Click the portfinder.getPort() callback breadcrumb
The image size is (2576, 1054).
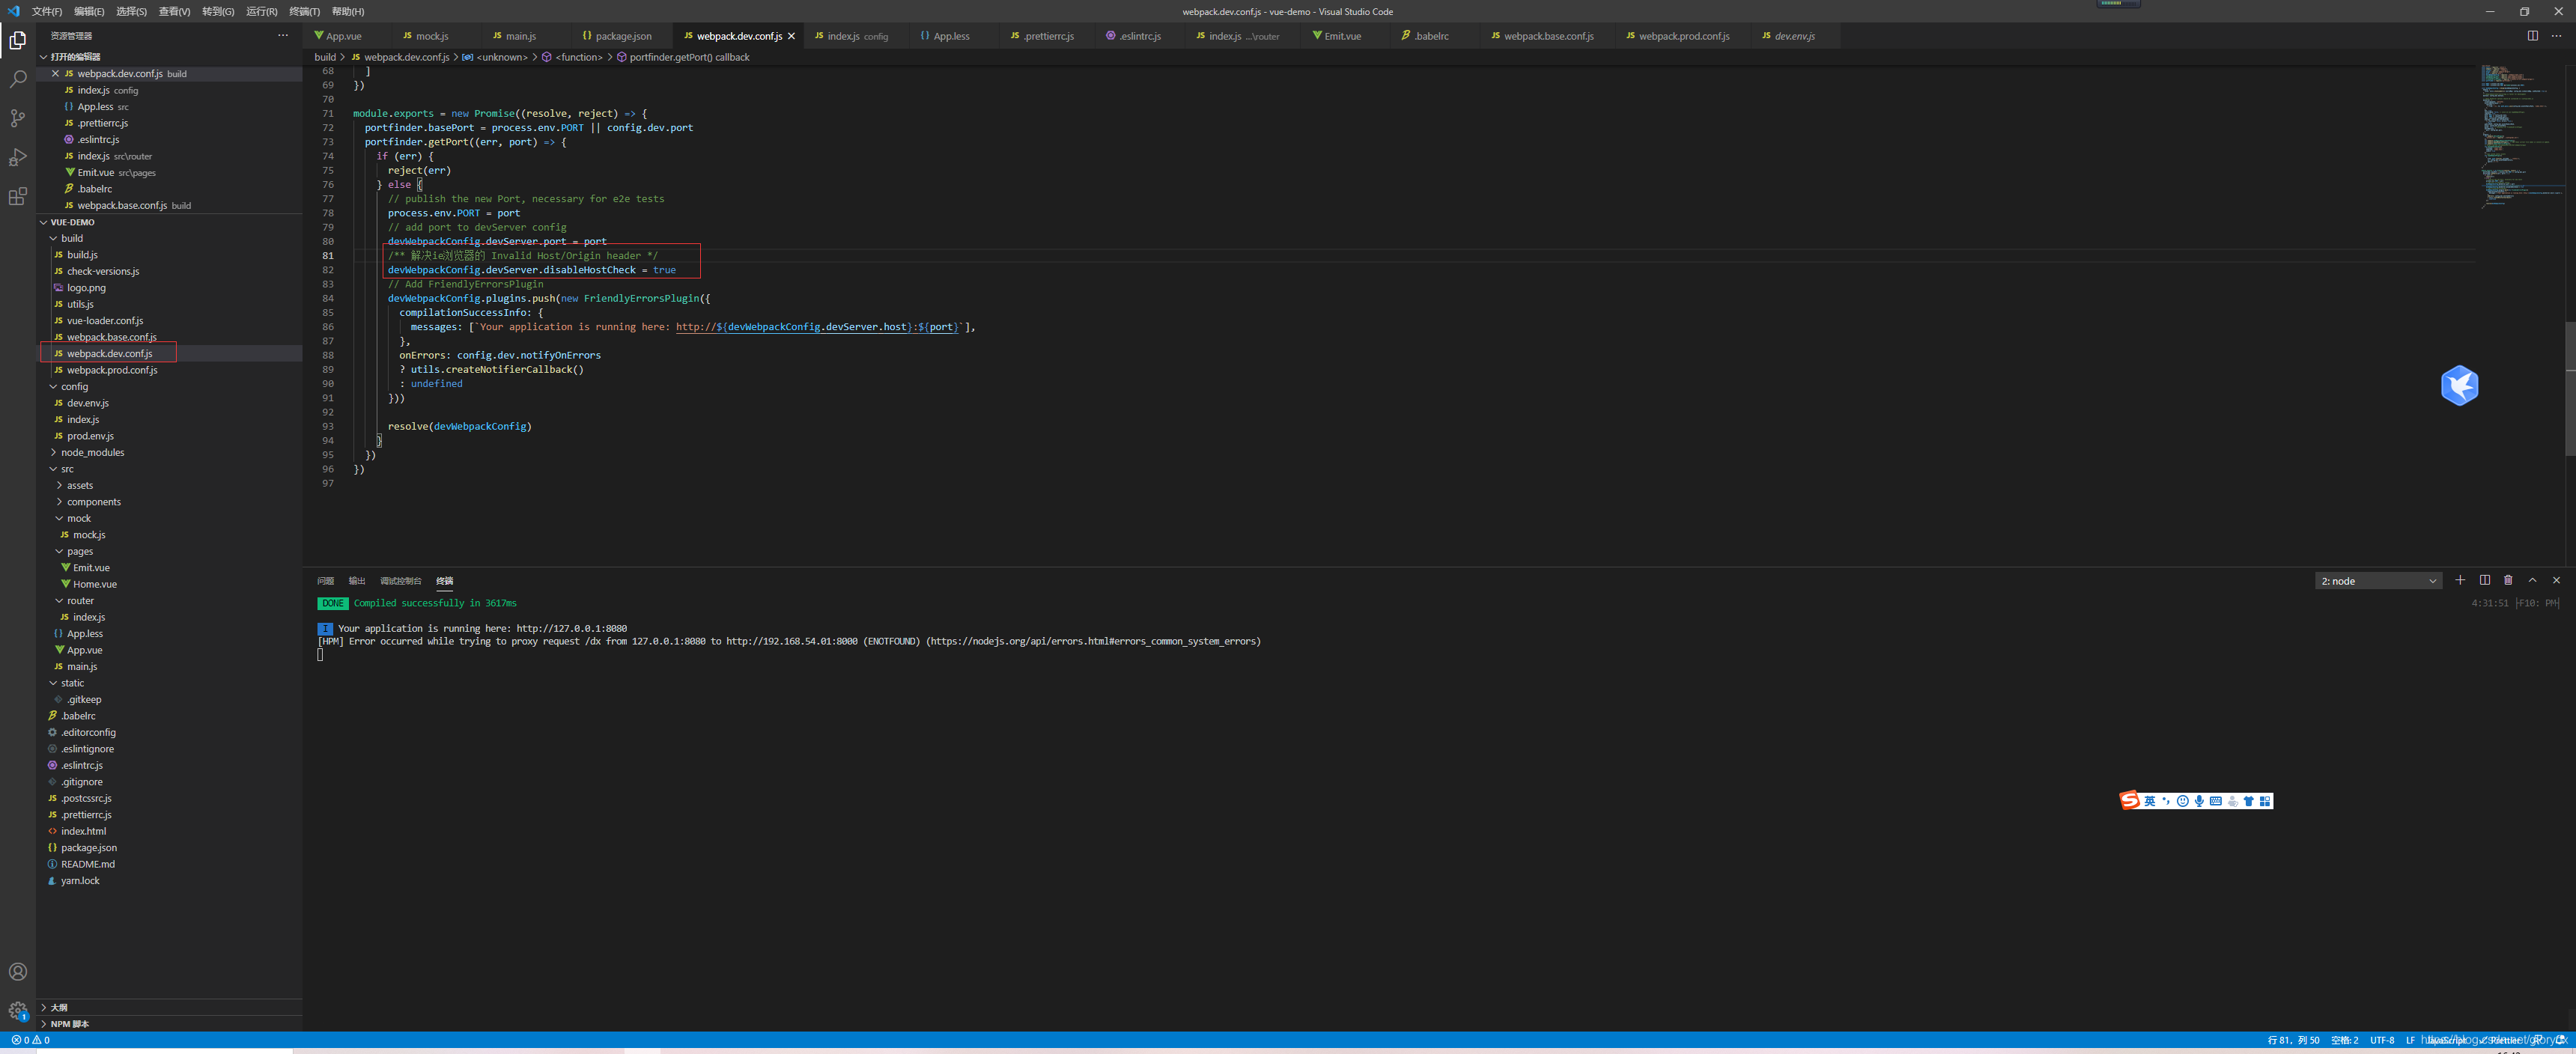pyautogui.click(x=683, y=57)
